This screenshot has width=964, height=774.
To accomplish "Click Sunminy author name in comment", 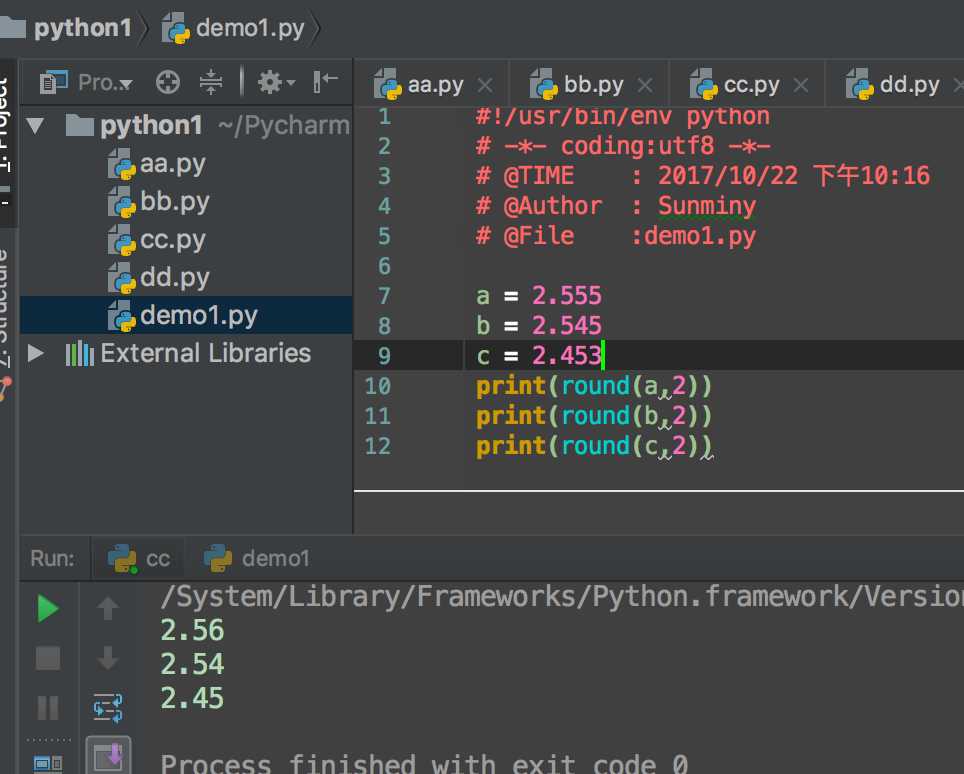I will [x=707, y=207].
